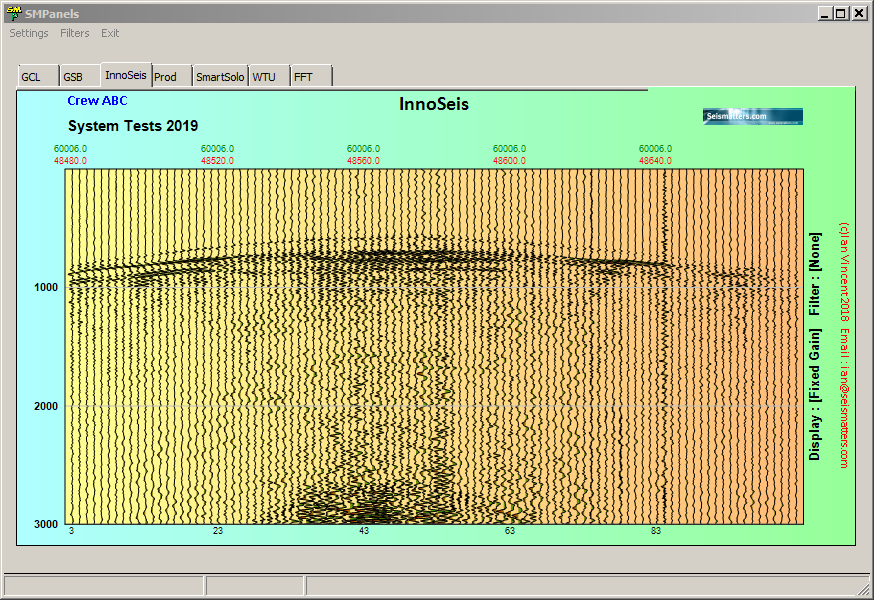Click trace number 83 on bottom axis

tap(656, 531)
